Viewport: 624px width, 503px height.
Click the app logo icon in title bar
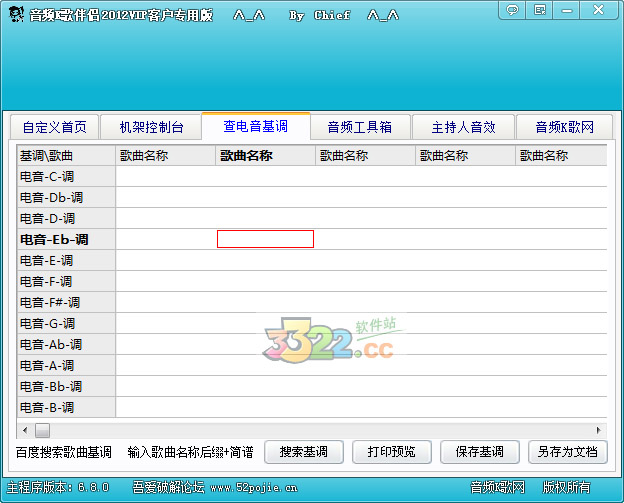pos(16,15)
